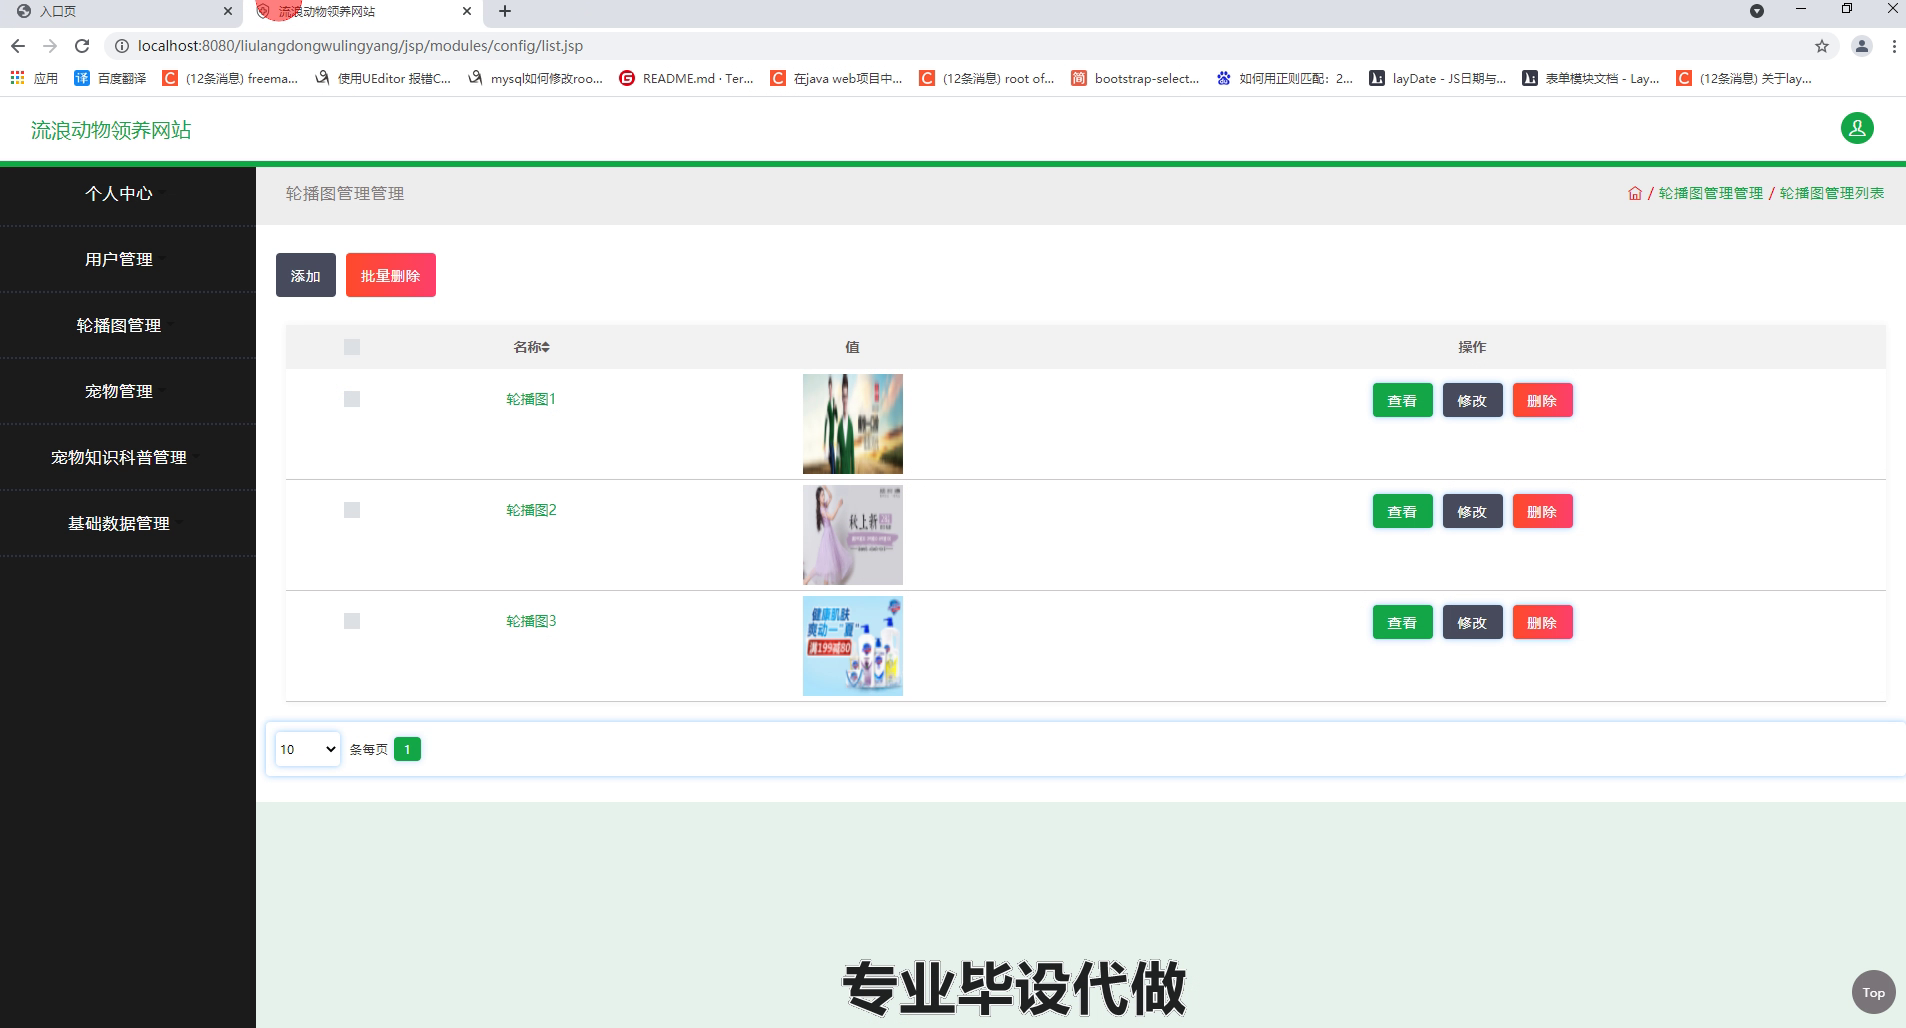Click the home icon in breadcrumb
This screenshot has height=1028, width=1906.
tap(1635, 193)
